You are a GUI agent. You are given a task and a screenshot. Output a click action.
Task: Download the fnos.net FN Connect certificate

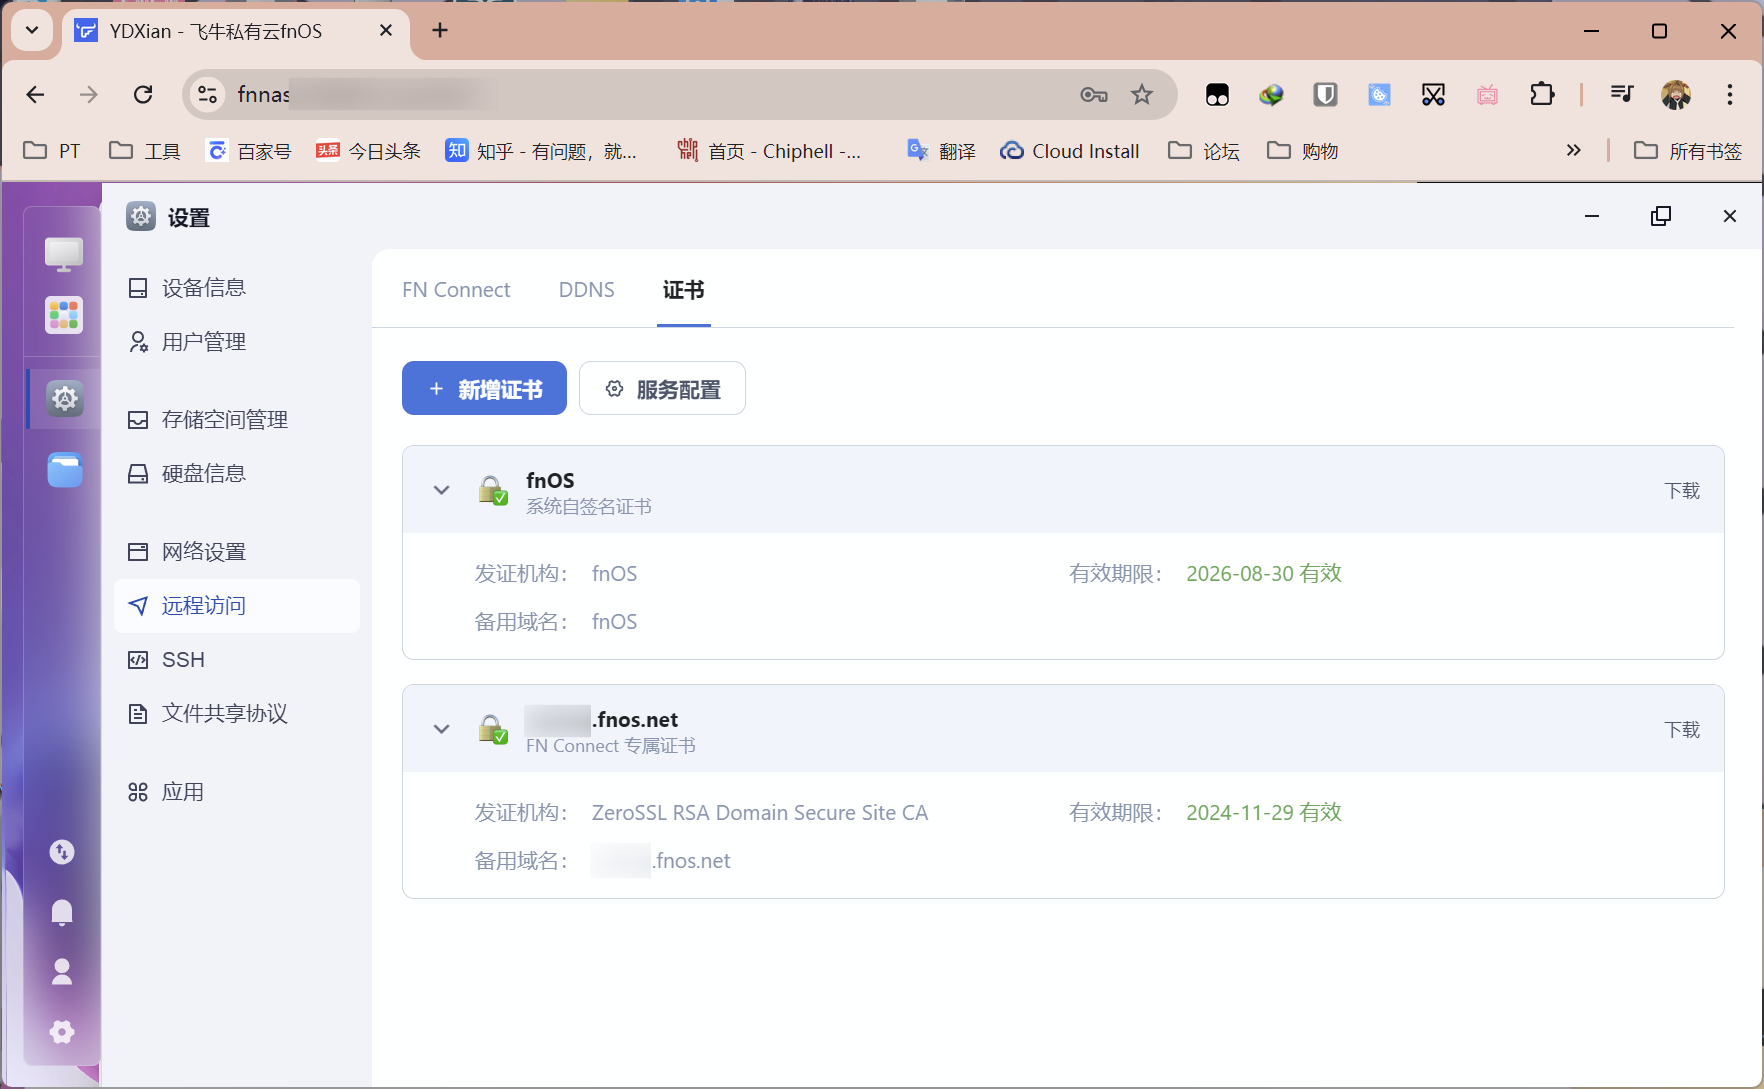[x=1682, y=729]
